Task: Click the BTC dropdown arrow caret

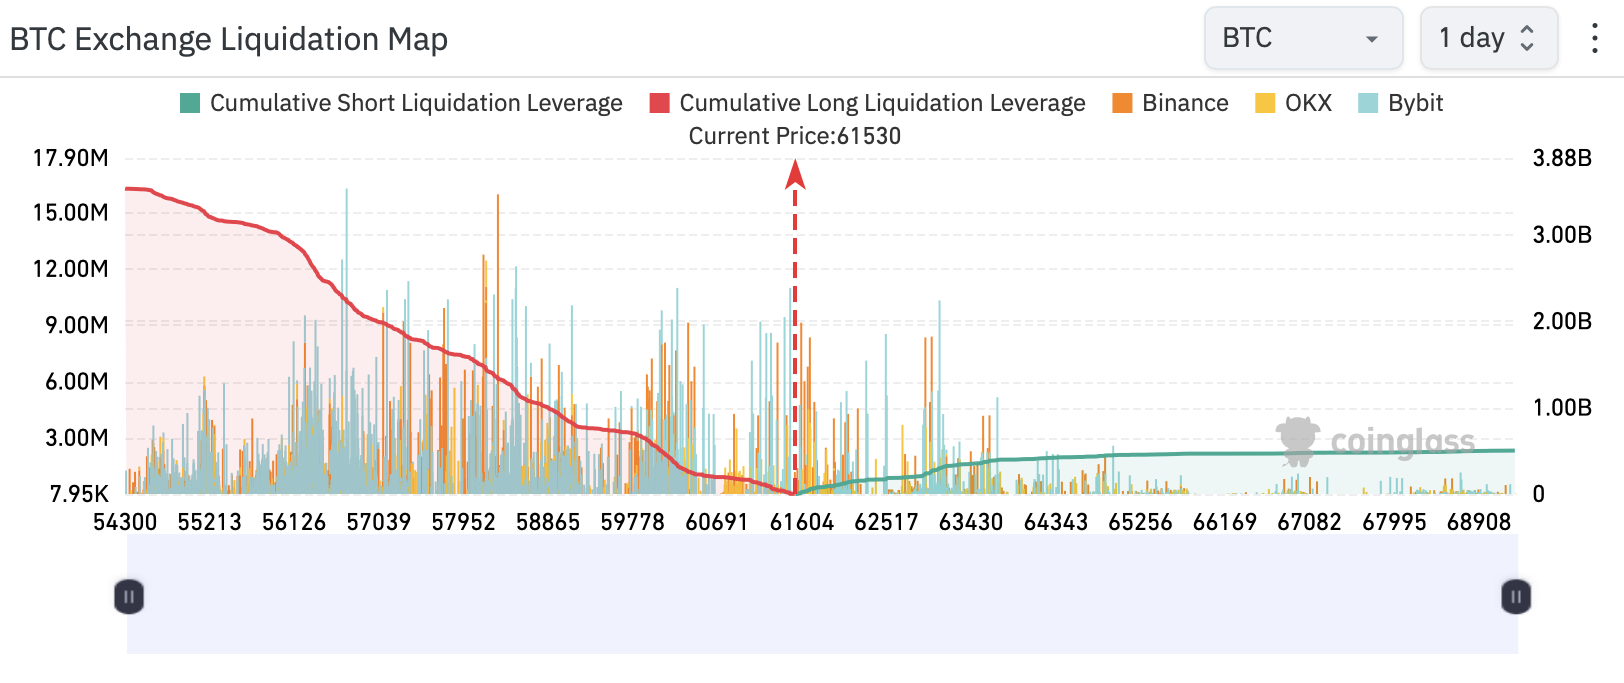Action: (1372, 39)
